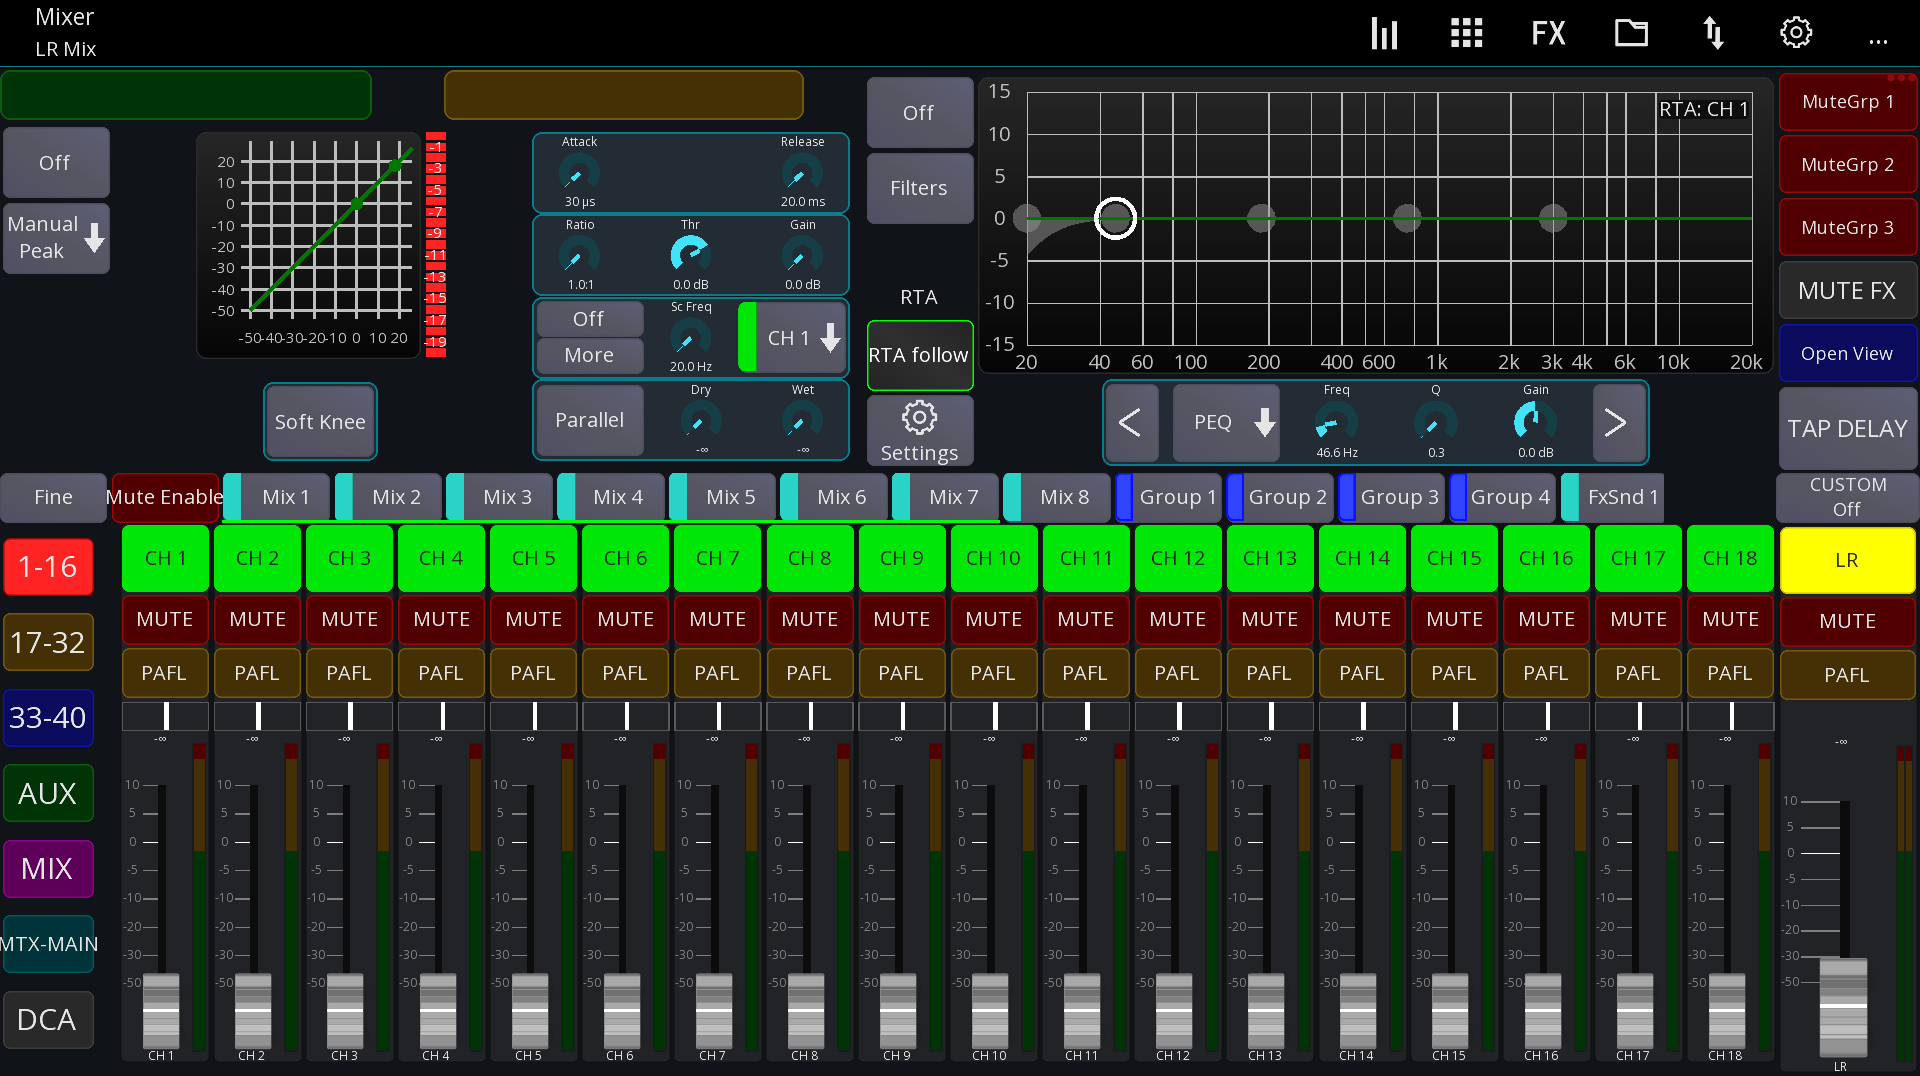Adjust the PEQ Gain knob
Viewport: 1920px width, 1076px height.
click(1535, 422)
